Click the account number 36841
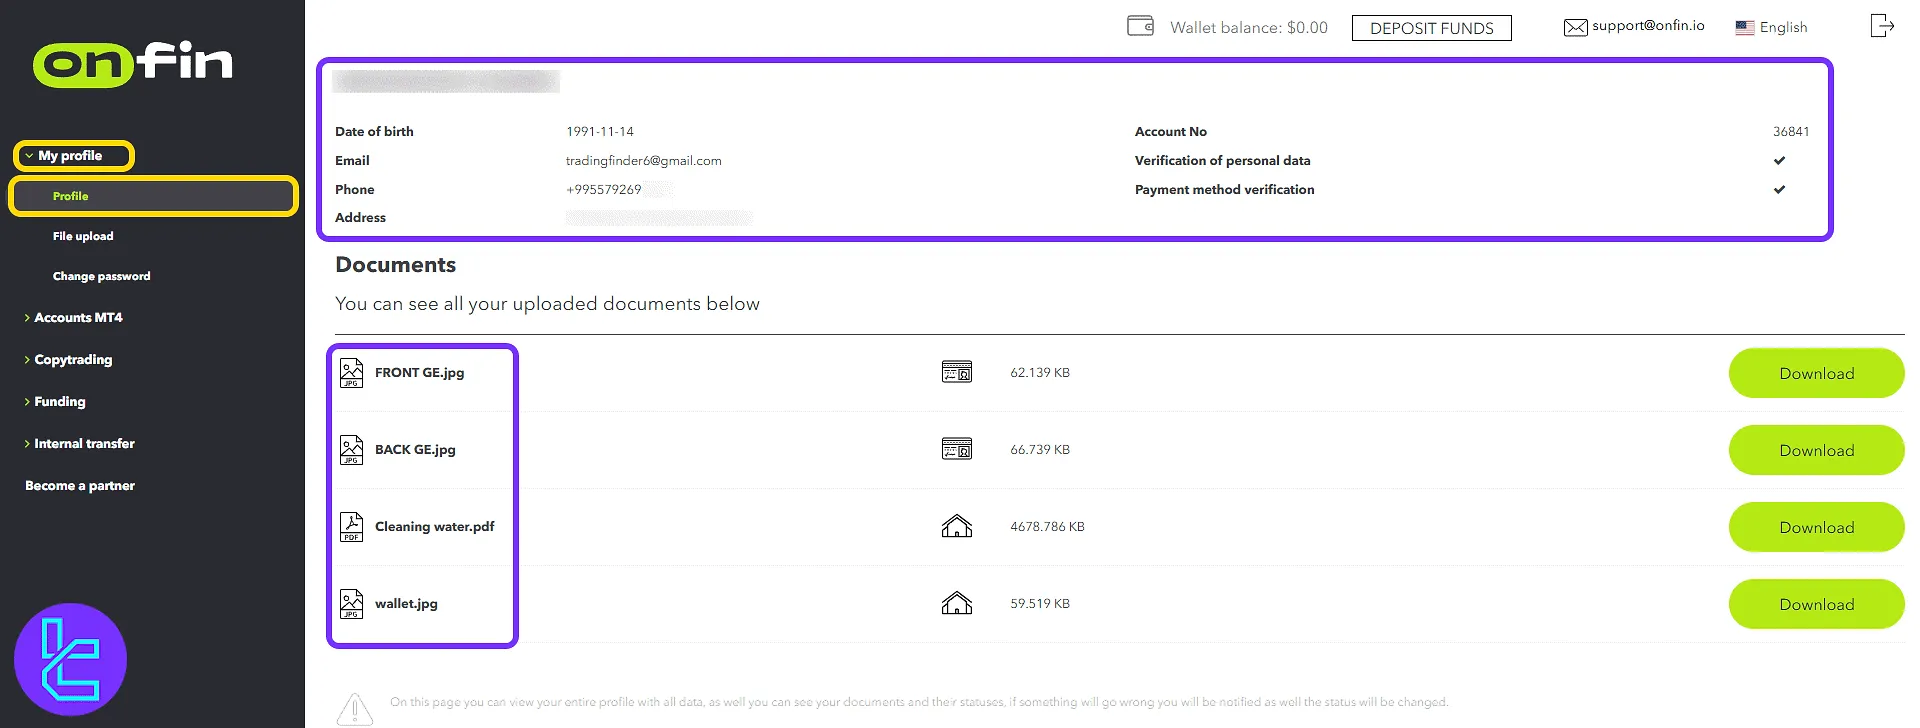Image resolution: width=1920 pixels, height=728 pixels. 1791,132
